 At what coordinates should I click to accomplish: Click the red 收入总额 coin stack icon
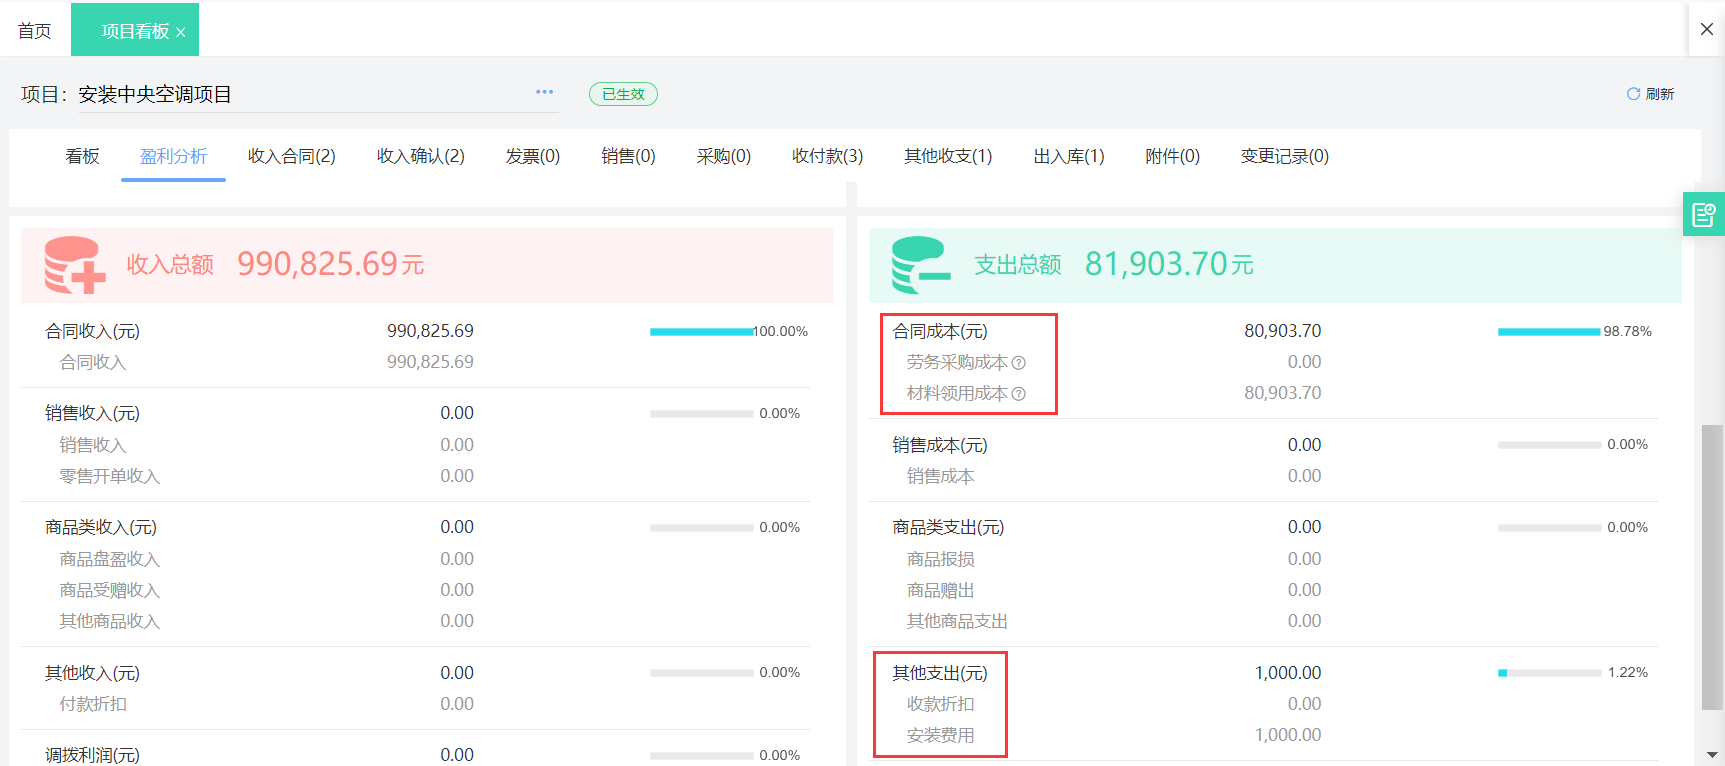click(x=74, y=265)
